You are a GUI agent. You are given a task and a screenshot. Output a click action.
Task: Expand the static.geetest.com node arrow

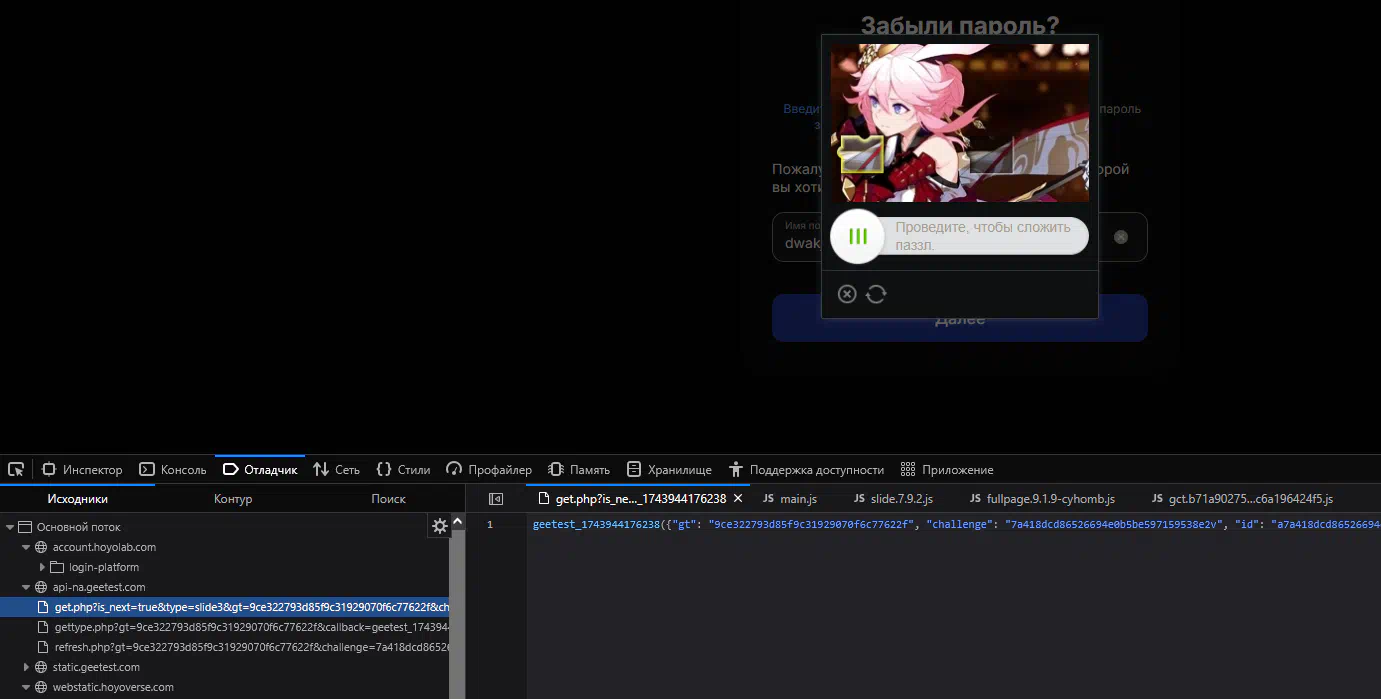tap(26, 667)
